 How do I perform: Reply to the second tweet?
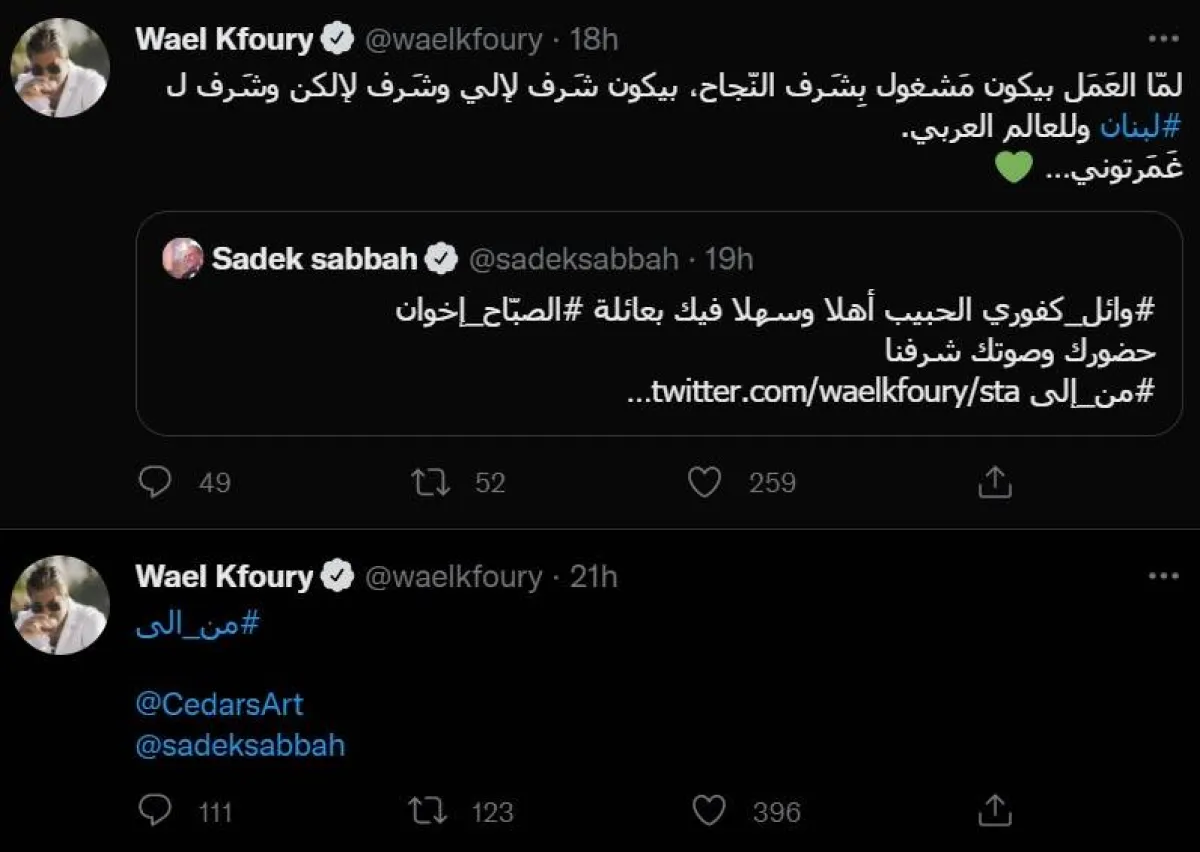click(155, 811)
